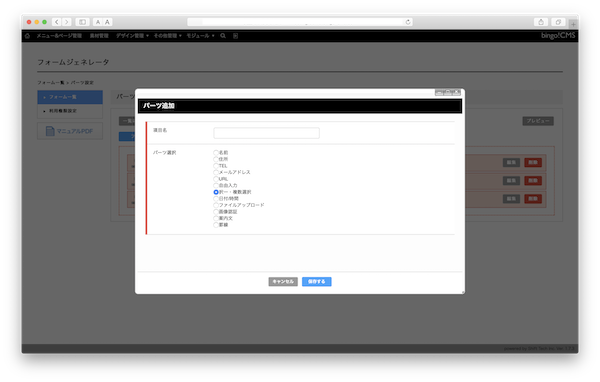Image resolution: width=600 pixels, height=382 pixels.
Task: Go to CMS home via house icon
Action: pos(27,36)
